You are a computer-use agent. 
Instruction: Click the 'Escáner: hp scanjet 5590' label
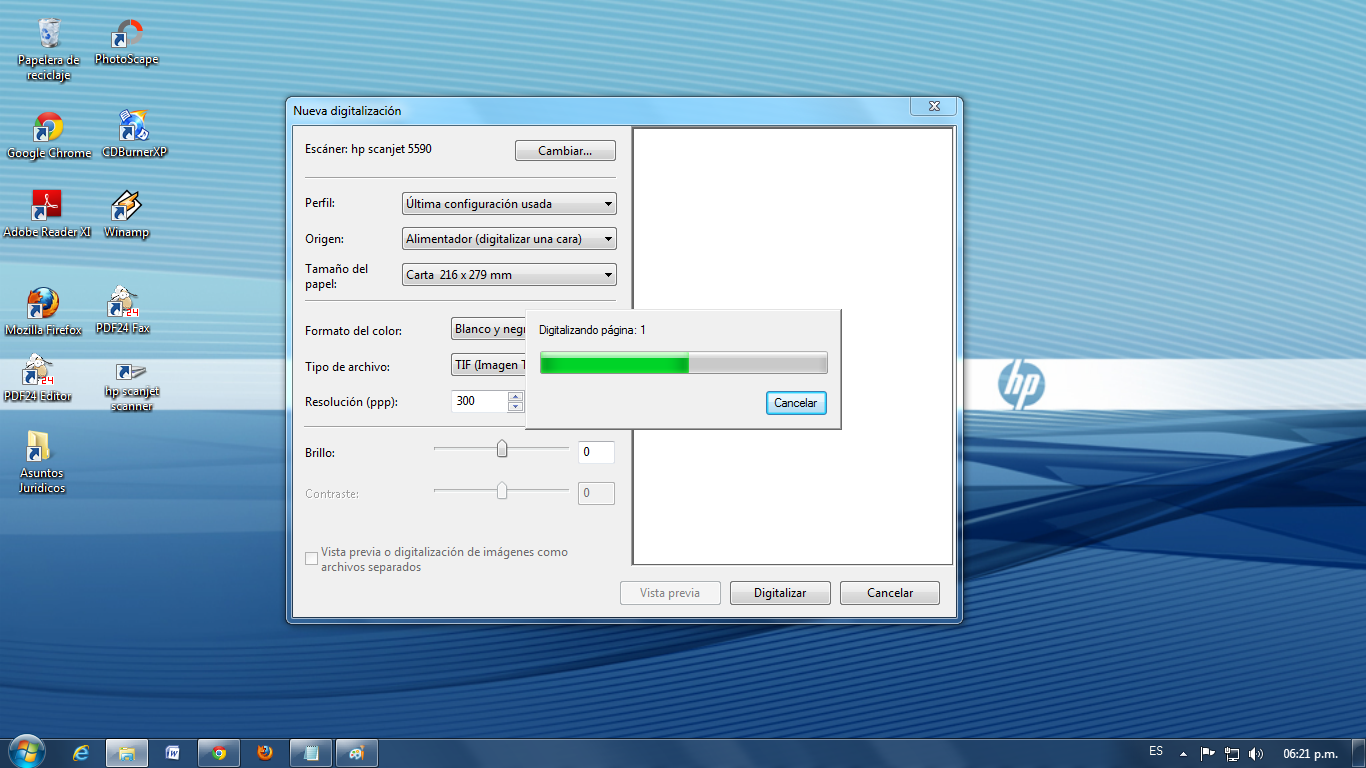click(368, 149)
